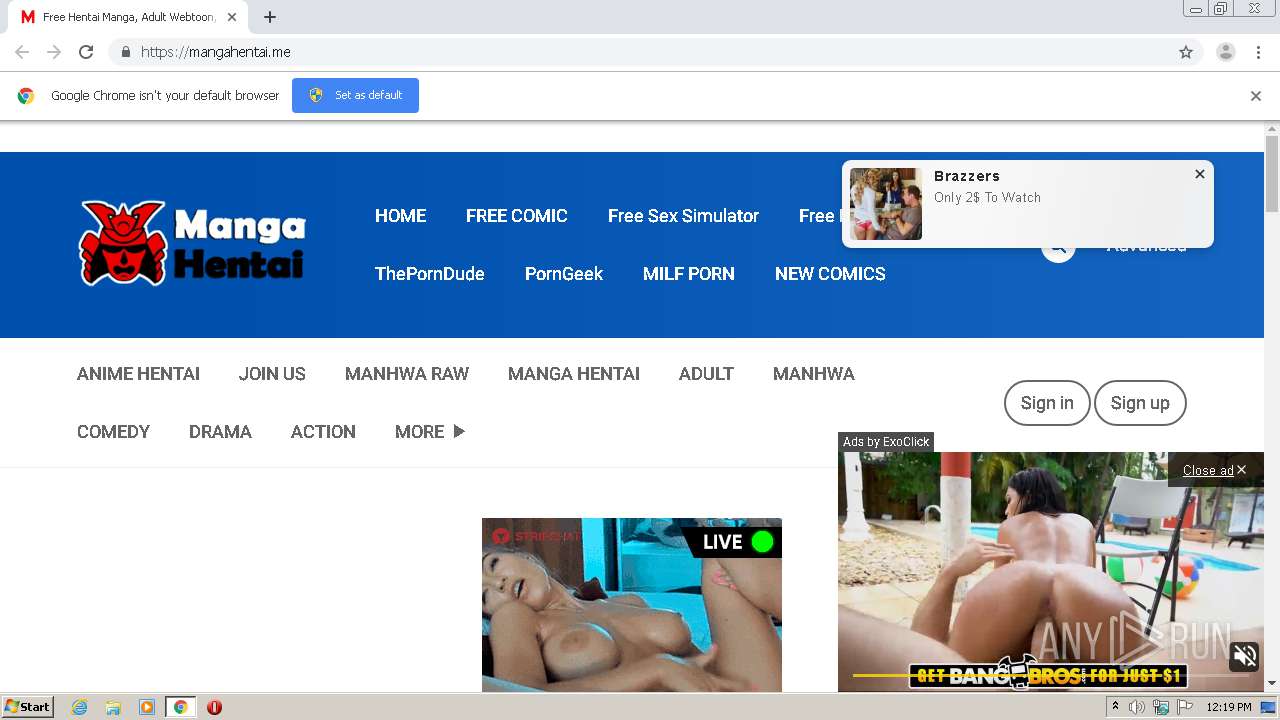Close the current browser tab
Image resolution: width=1280 pixels, height=720 pixels.
[x=232, y=17]
